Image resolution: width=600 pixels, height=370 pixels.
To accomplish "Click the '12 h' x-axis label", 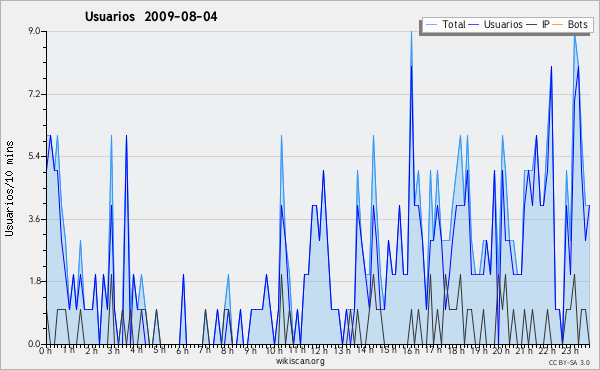I will [319, 351].
